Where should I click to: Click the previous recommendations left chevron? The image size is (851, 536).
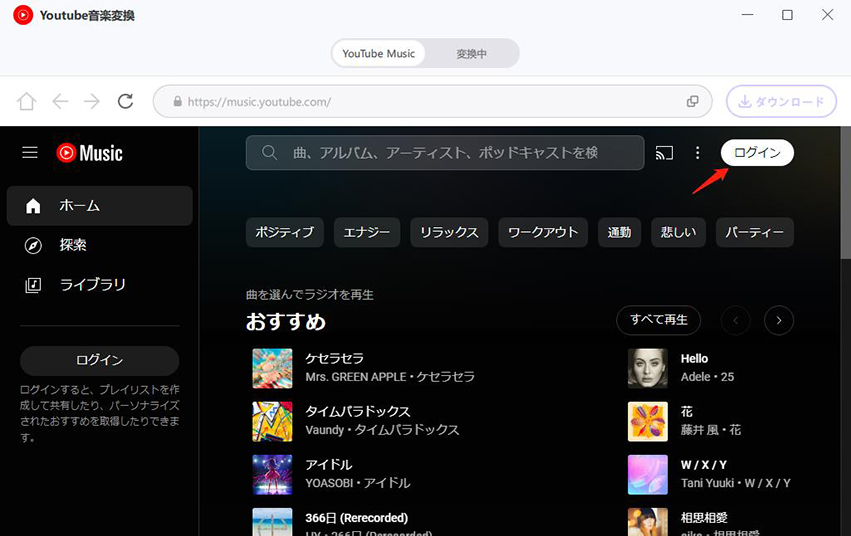click(736, 320)
